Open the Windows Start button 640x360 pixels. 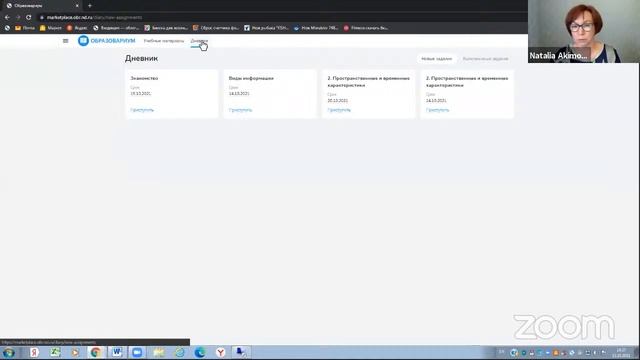pos(9,352)
